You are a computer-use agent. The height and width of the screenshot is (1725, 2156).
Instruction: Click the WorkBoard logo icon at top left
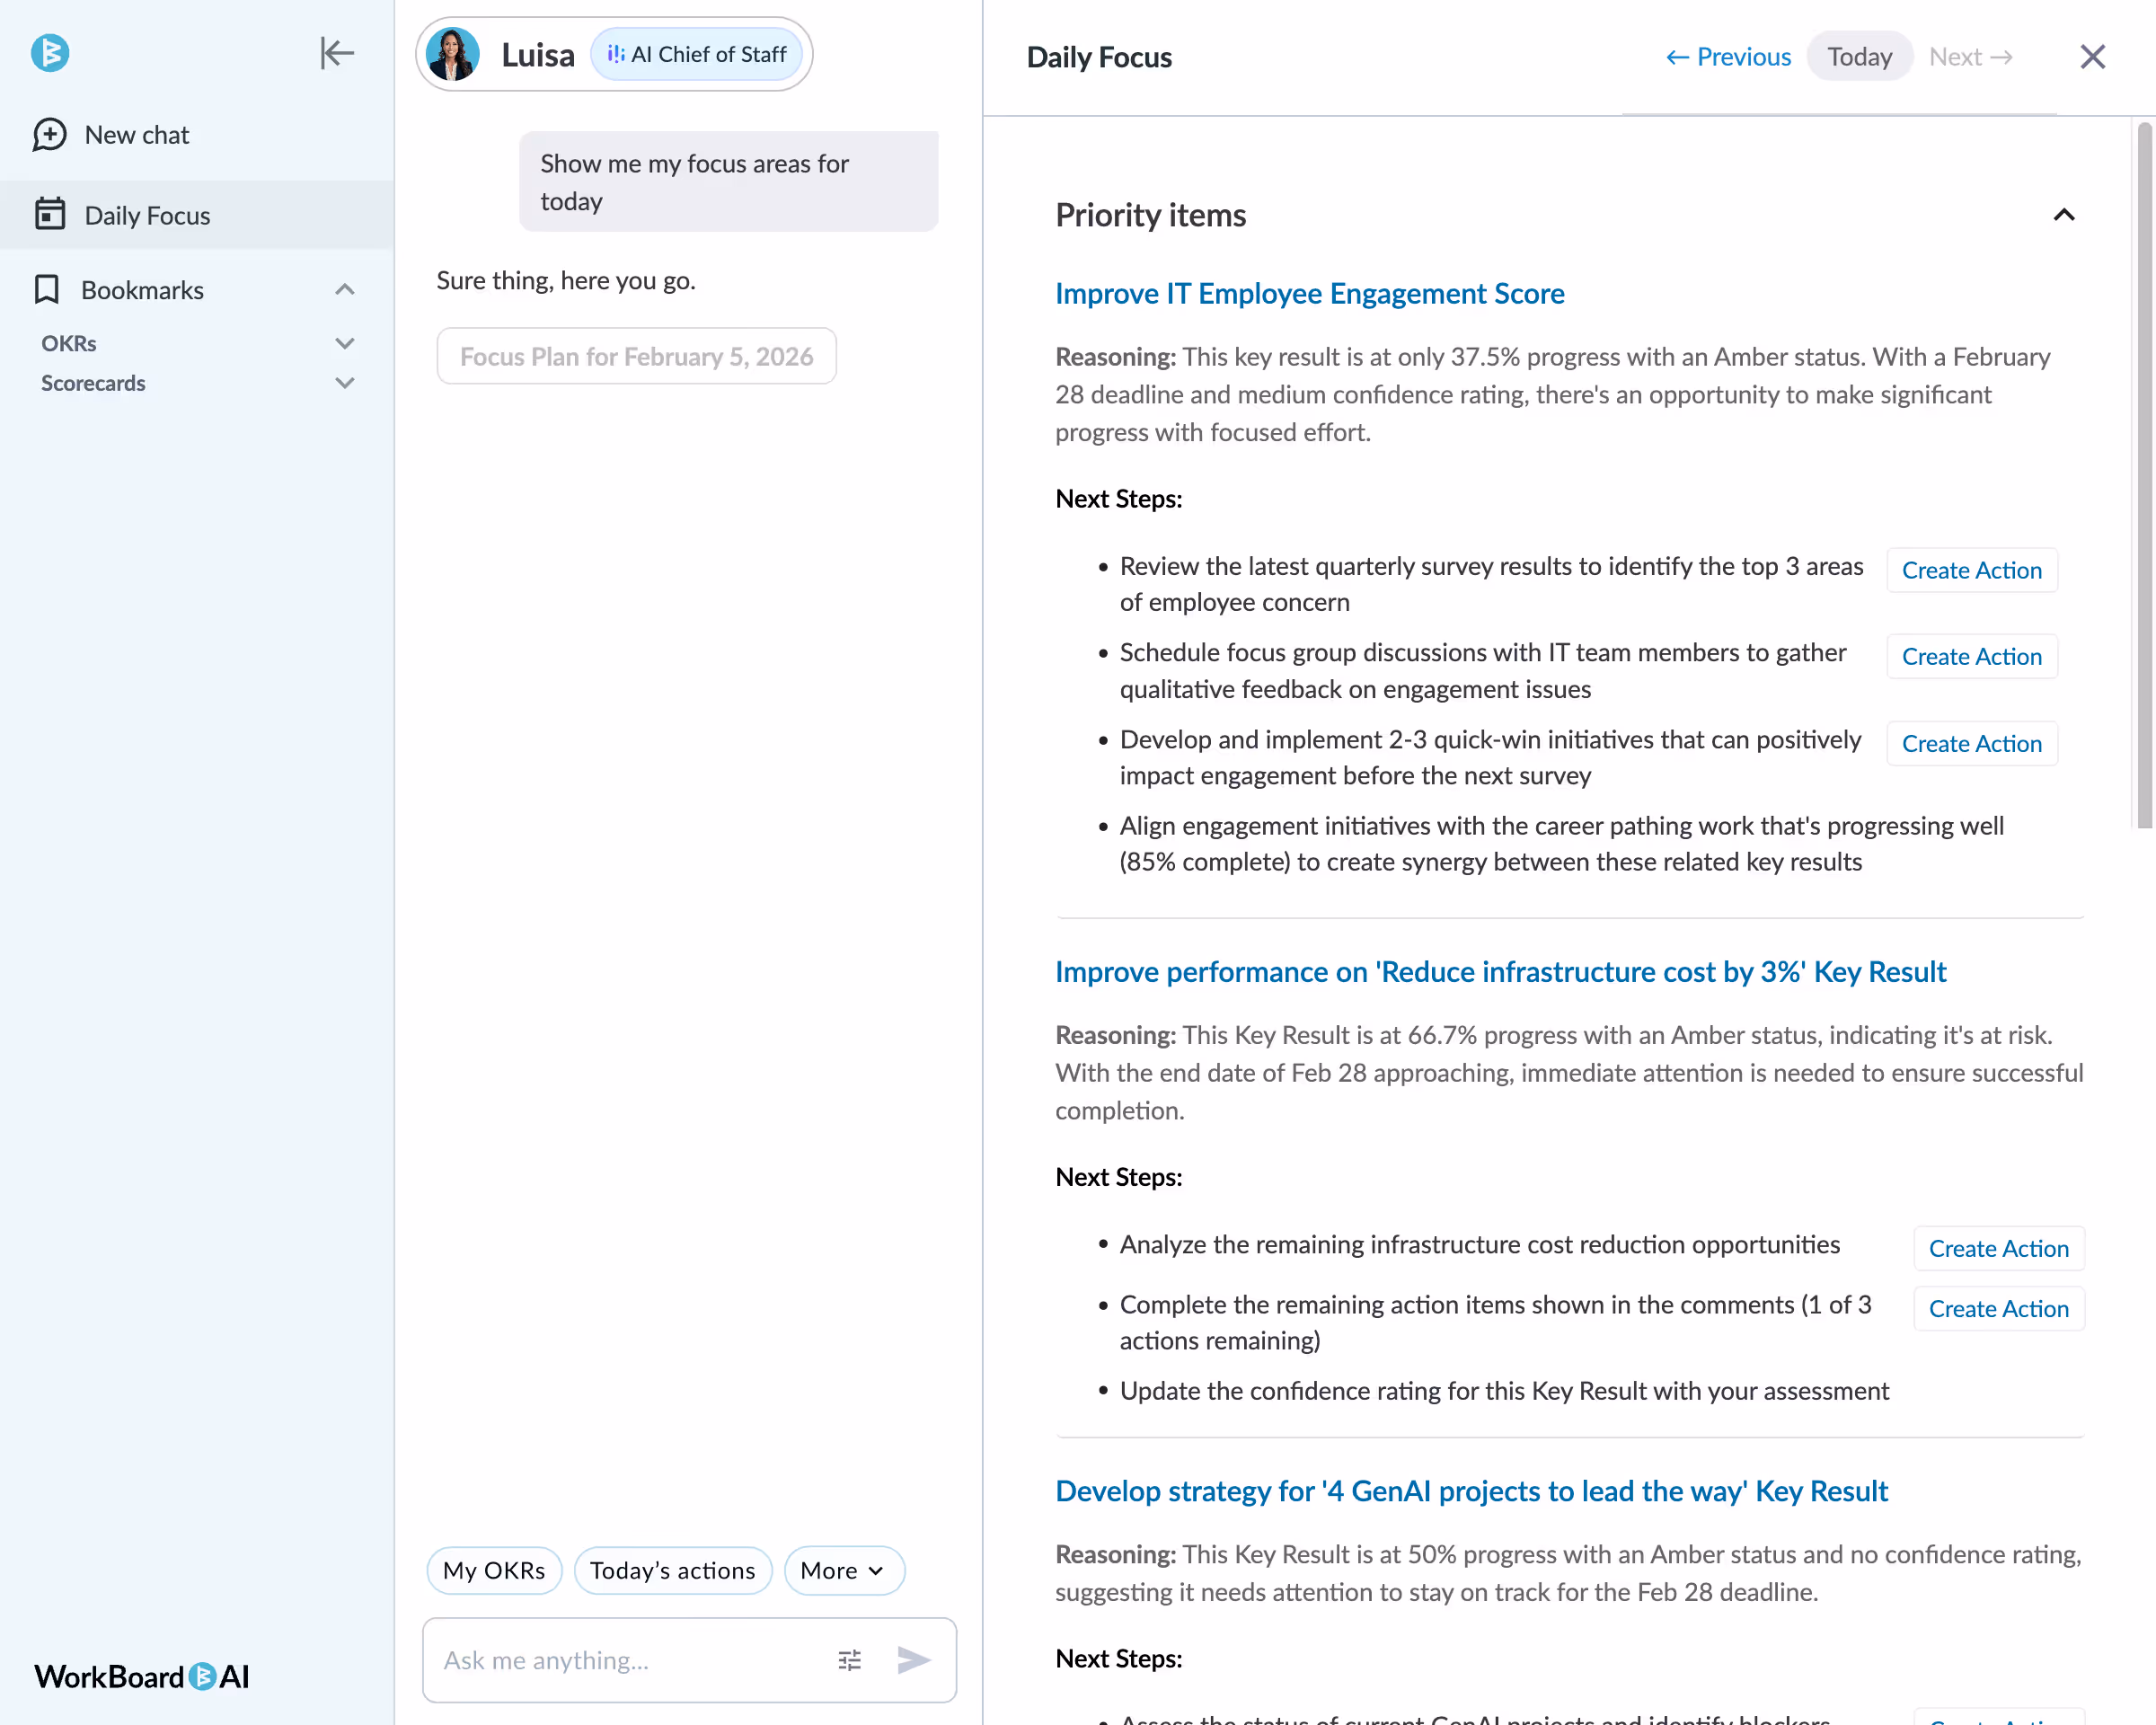50,52
